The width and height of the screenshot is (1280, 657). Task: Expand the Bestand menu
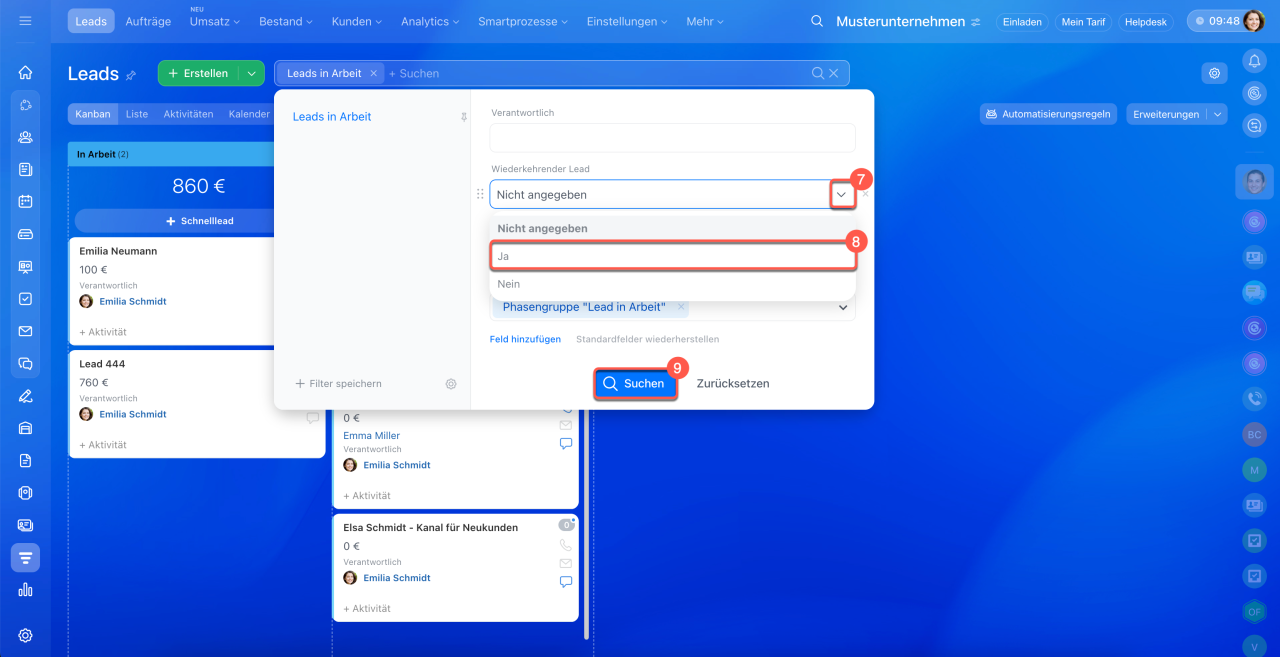[x=285, y=21]
